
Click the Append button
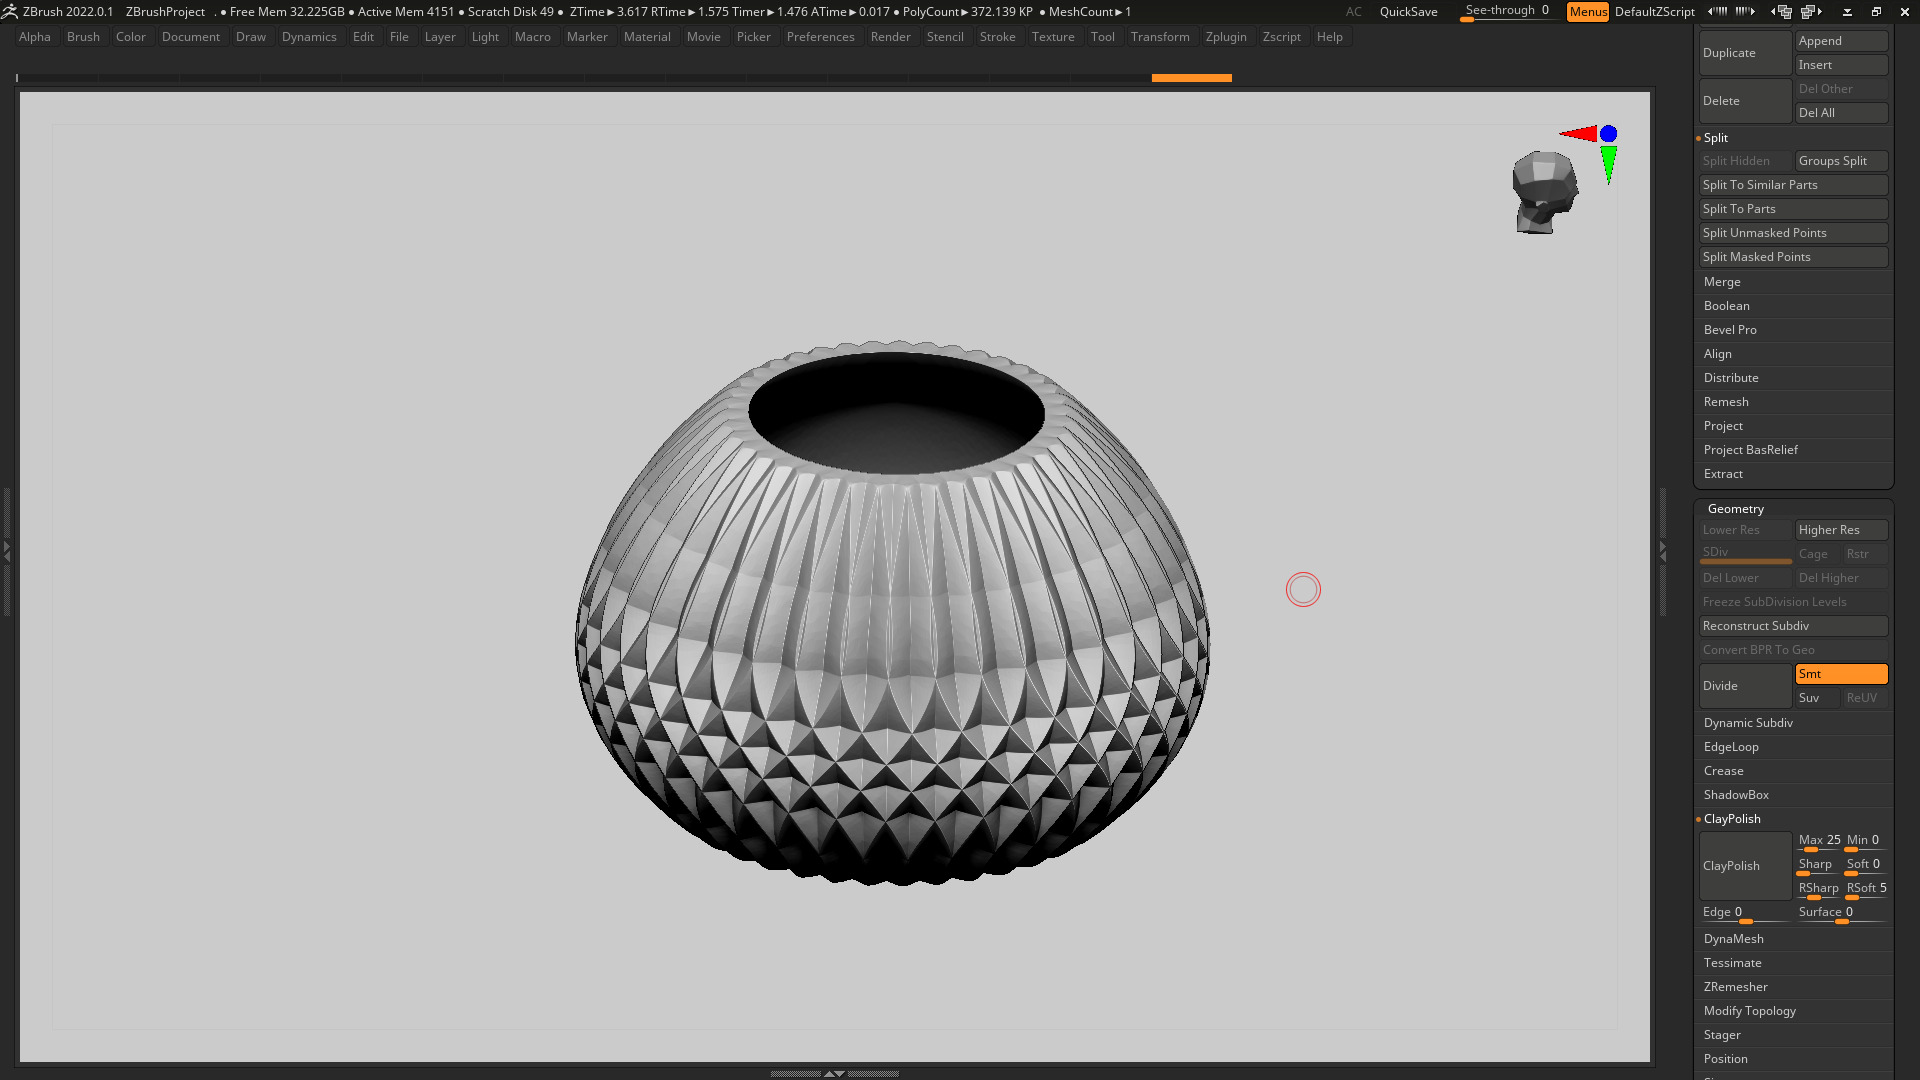pyautogui.click(x=1841, y=41)
